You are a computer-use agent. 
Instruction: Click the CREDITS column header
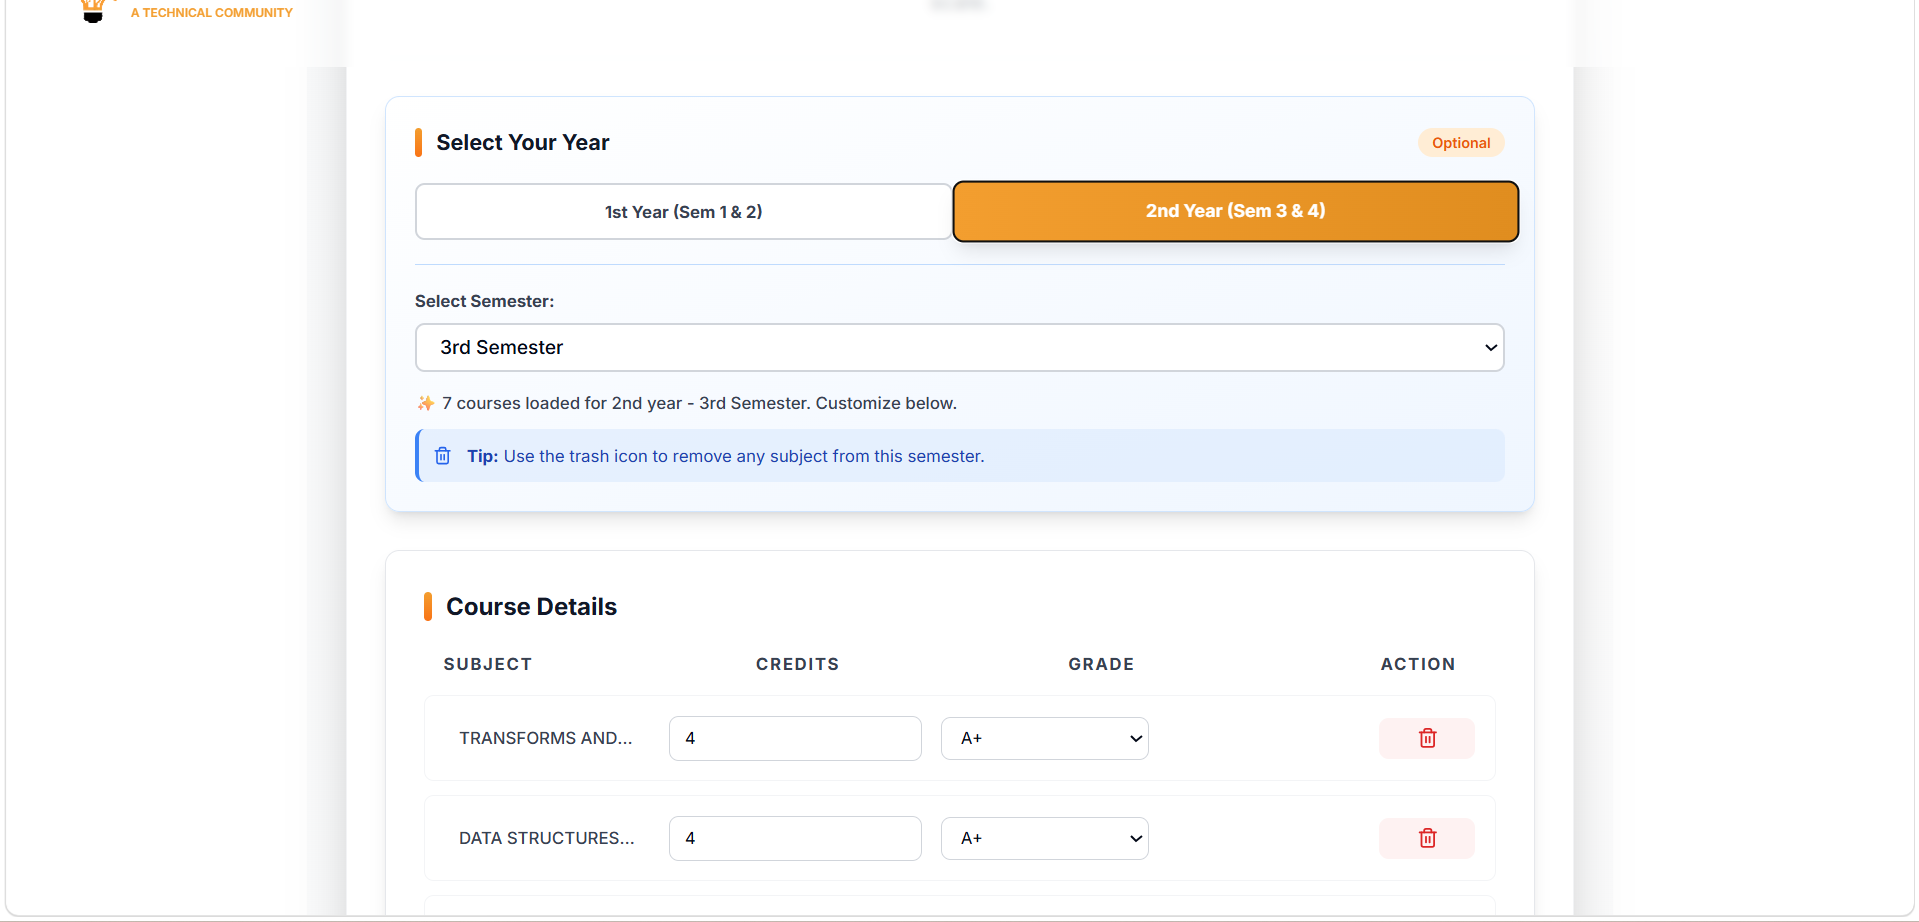798,664
